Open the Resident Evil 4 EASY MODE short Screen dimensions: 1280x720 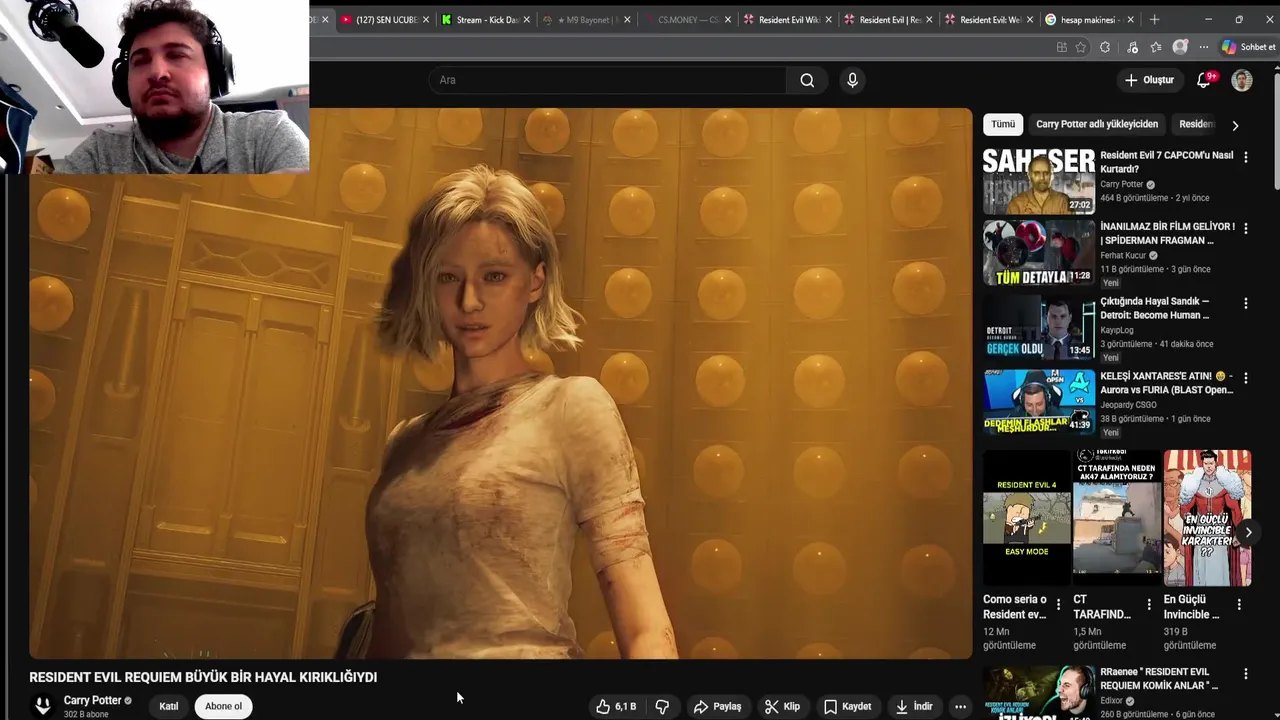[1027, 518]
